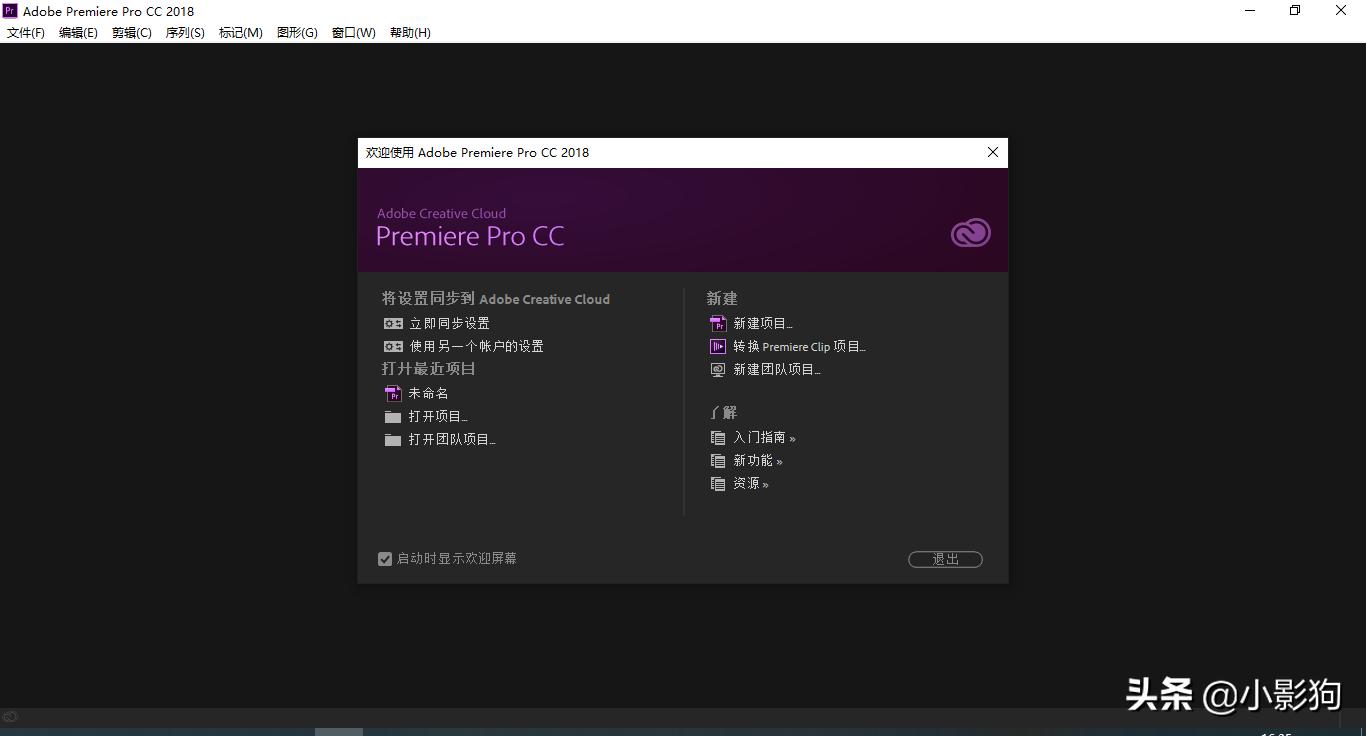Click the Pr icon beside 新建项目
The height and width of the screenshot is (736, 1366).
tap(717, 323)
